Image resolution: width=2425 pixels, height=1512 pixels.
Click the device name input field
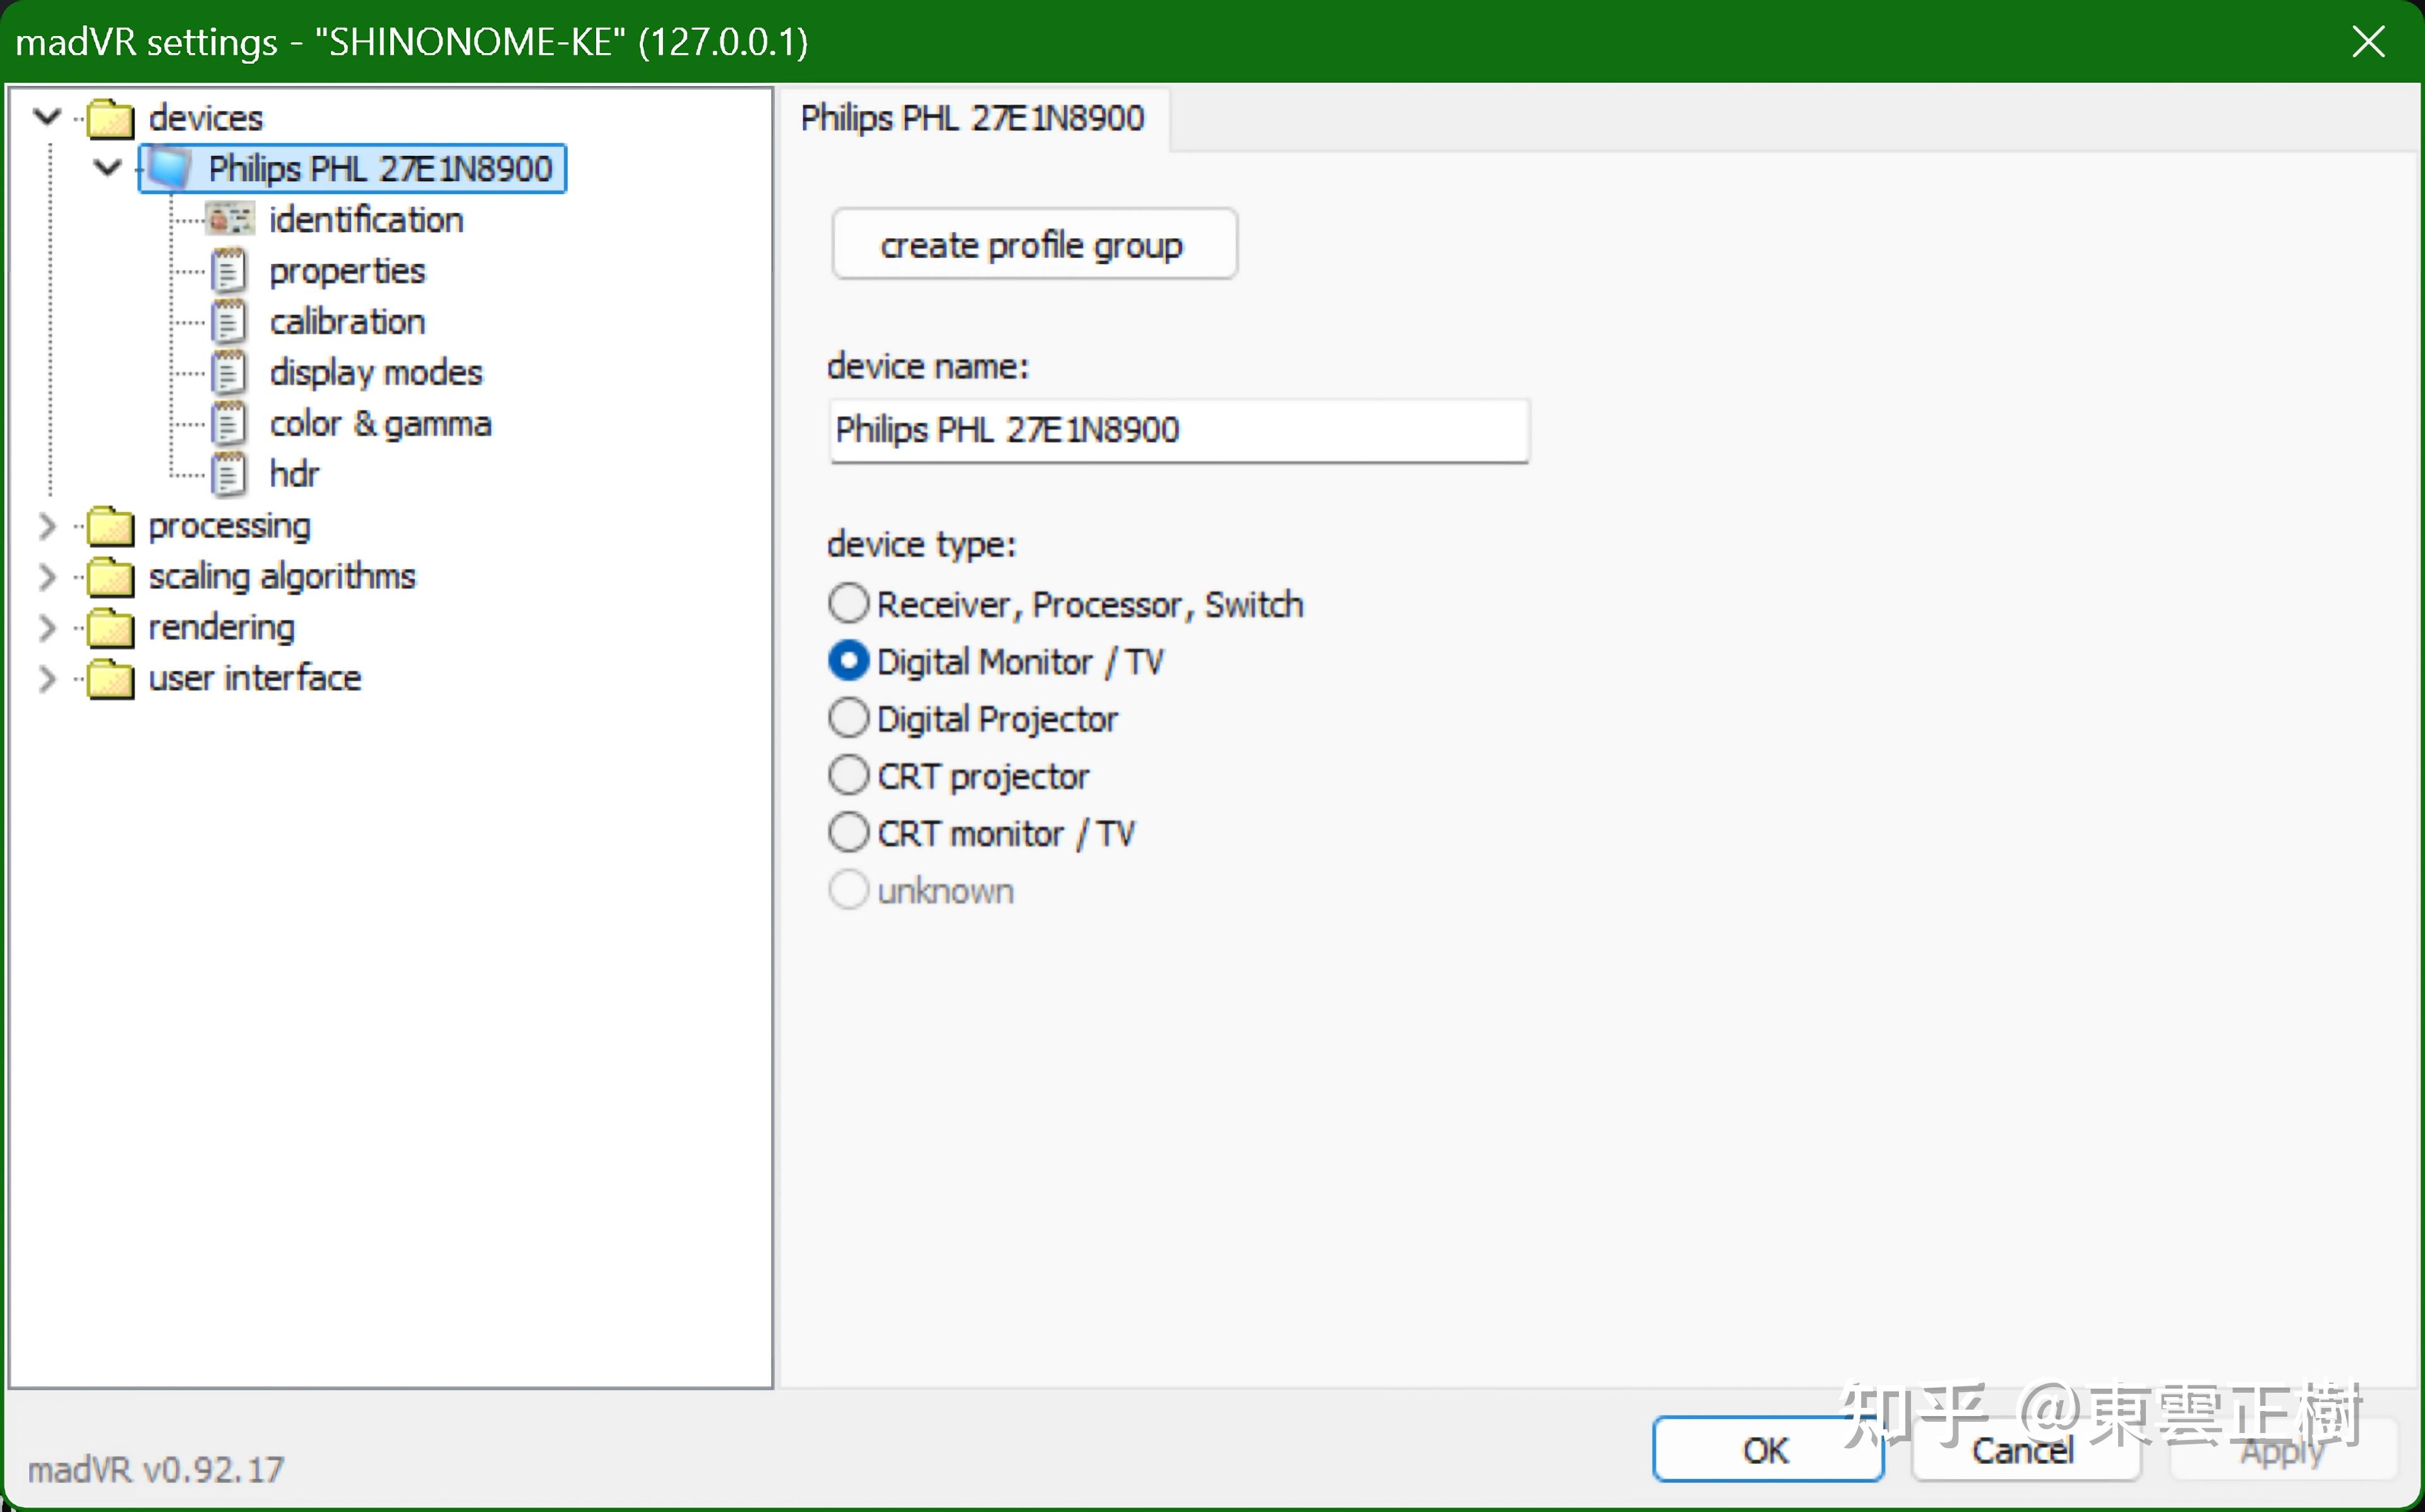[1179, 430]
